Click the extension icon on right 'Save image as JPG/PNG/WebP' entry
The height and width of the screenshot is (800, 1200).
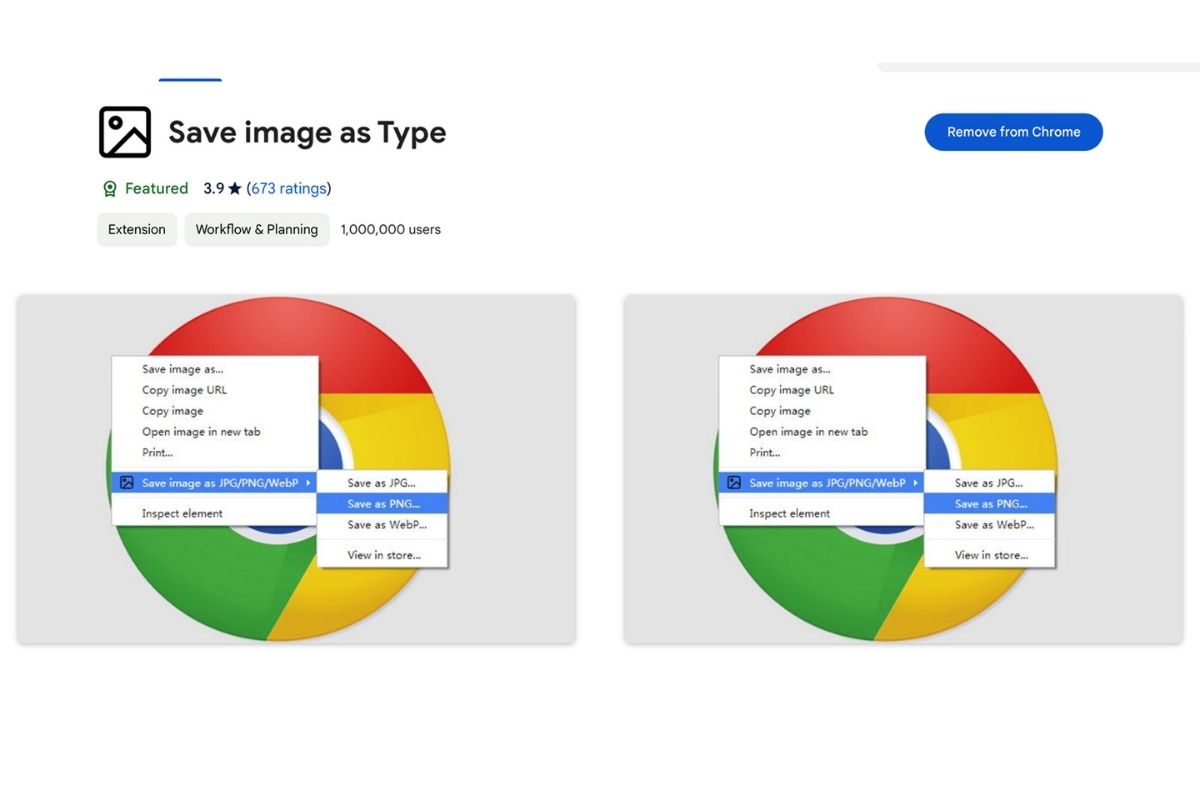(x=734, y=482)
